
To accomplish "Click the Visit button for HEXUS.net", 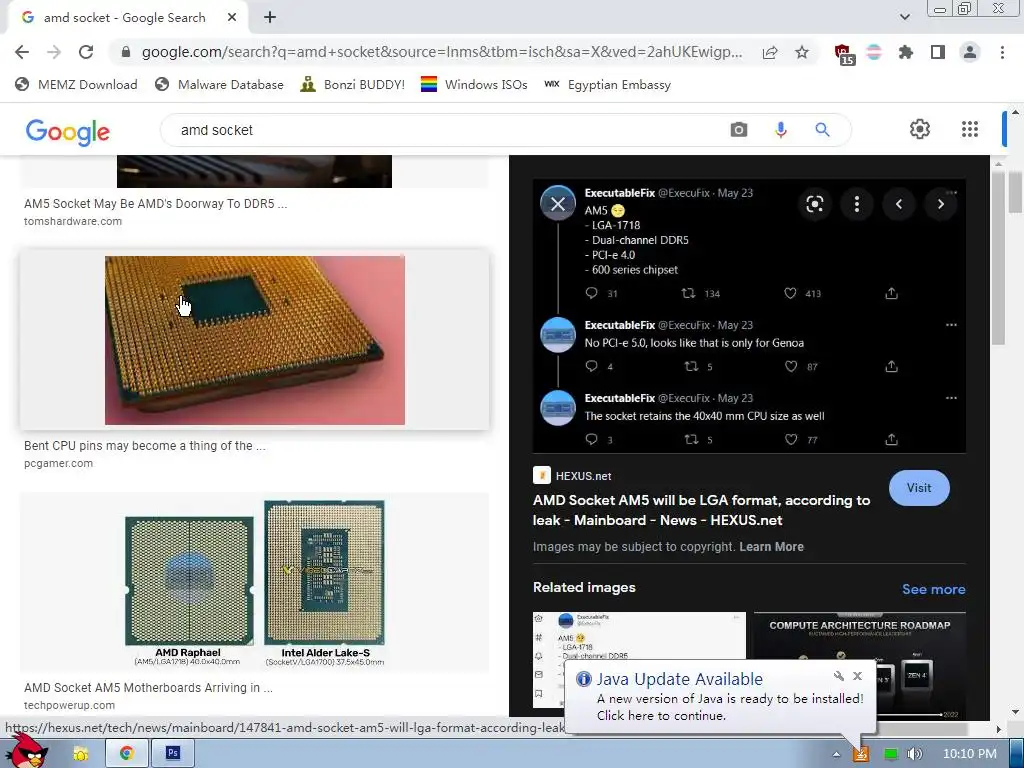I will [x=919, y=488].
